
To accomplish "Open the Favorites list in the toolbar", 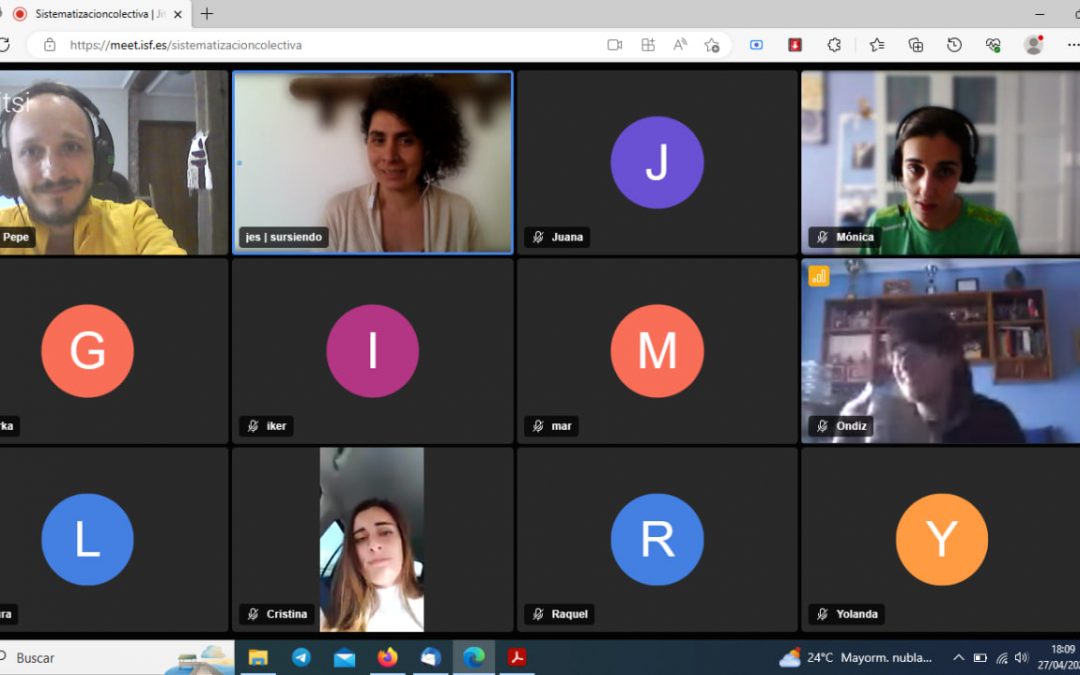I will (x=877, y=45).
